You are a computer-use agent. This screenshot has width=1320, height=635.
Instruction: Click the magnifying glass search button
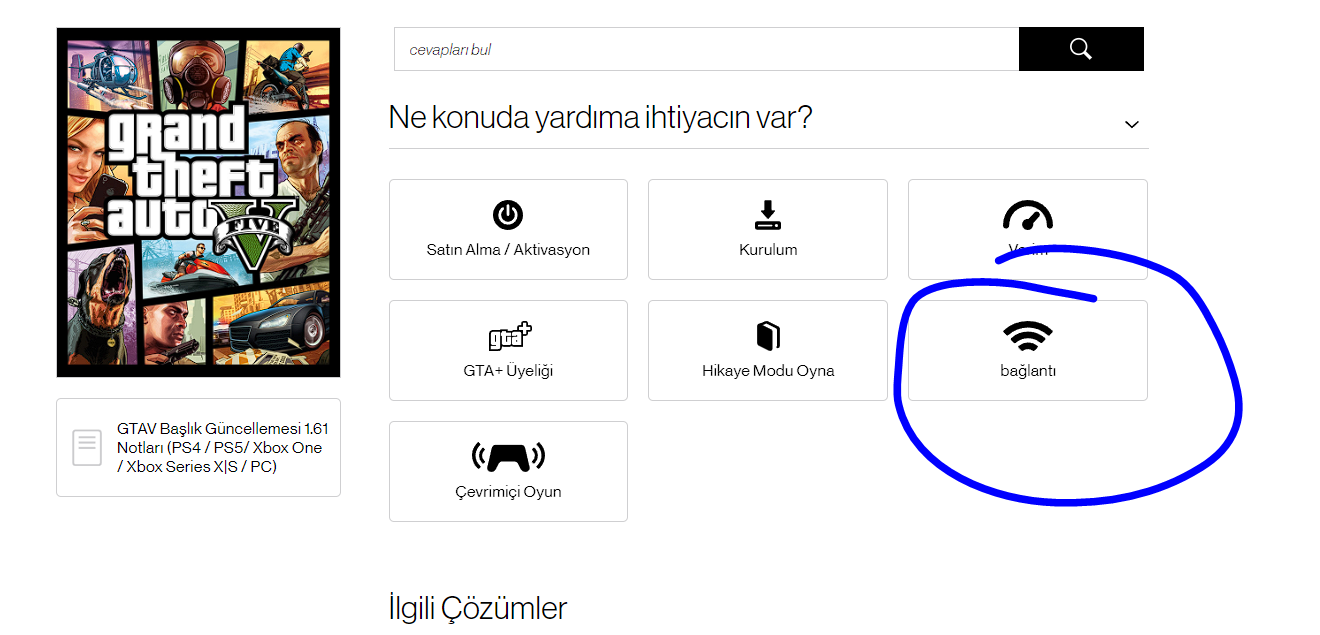(x=1081, y=49)
